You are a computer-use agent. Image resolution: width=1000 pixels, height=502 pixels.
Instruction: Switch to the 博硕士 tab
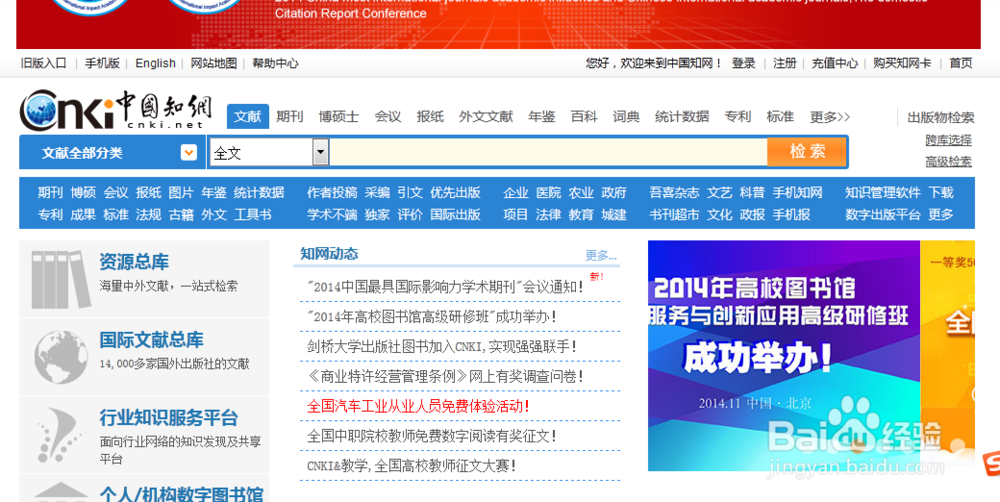(339, 117)
